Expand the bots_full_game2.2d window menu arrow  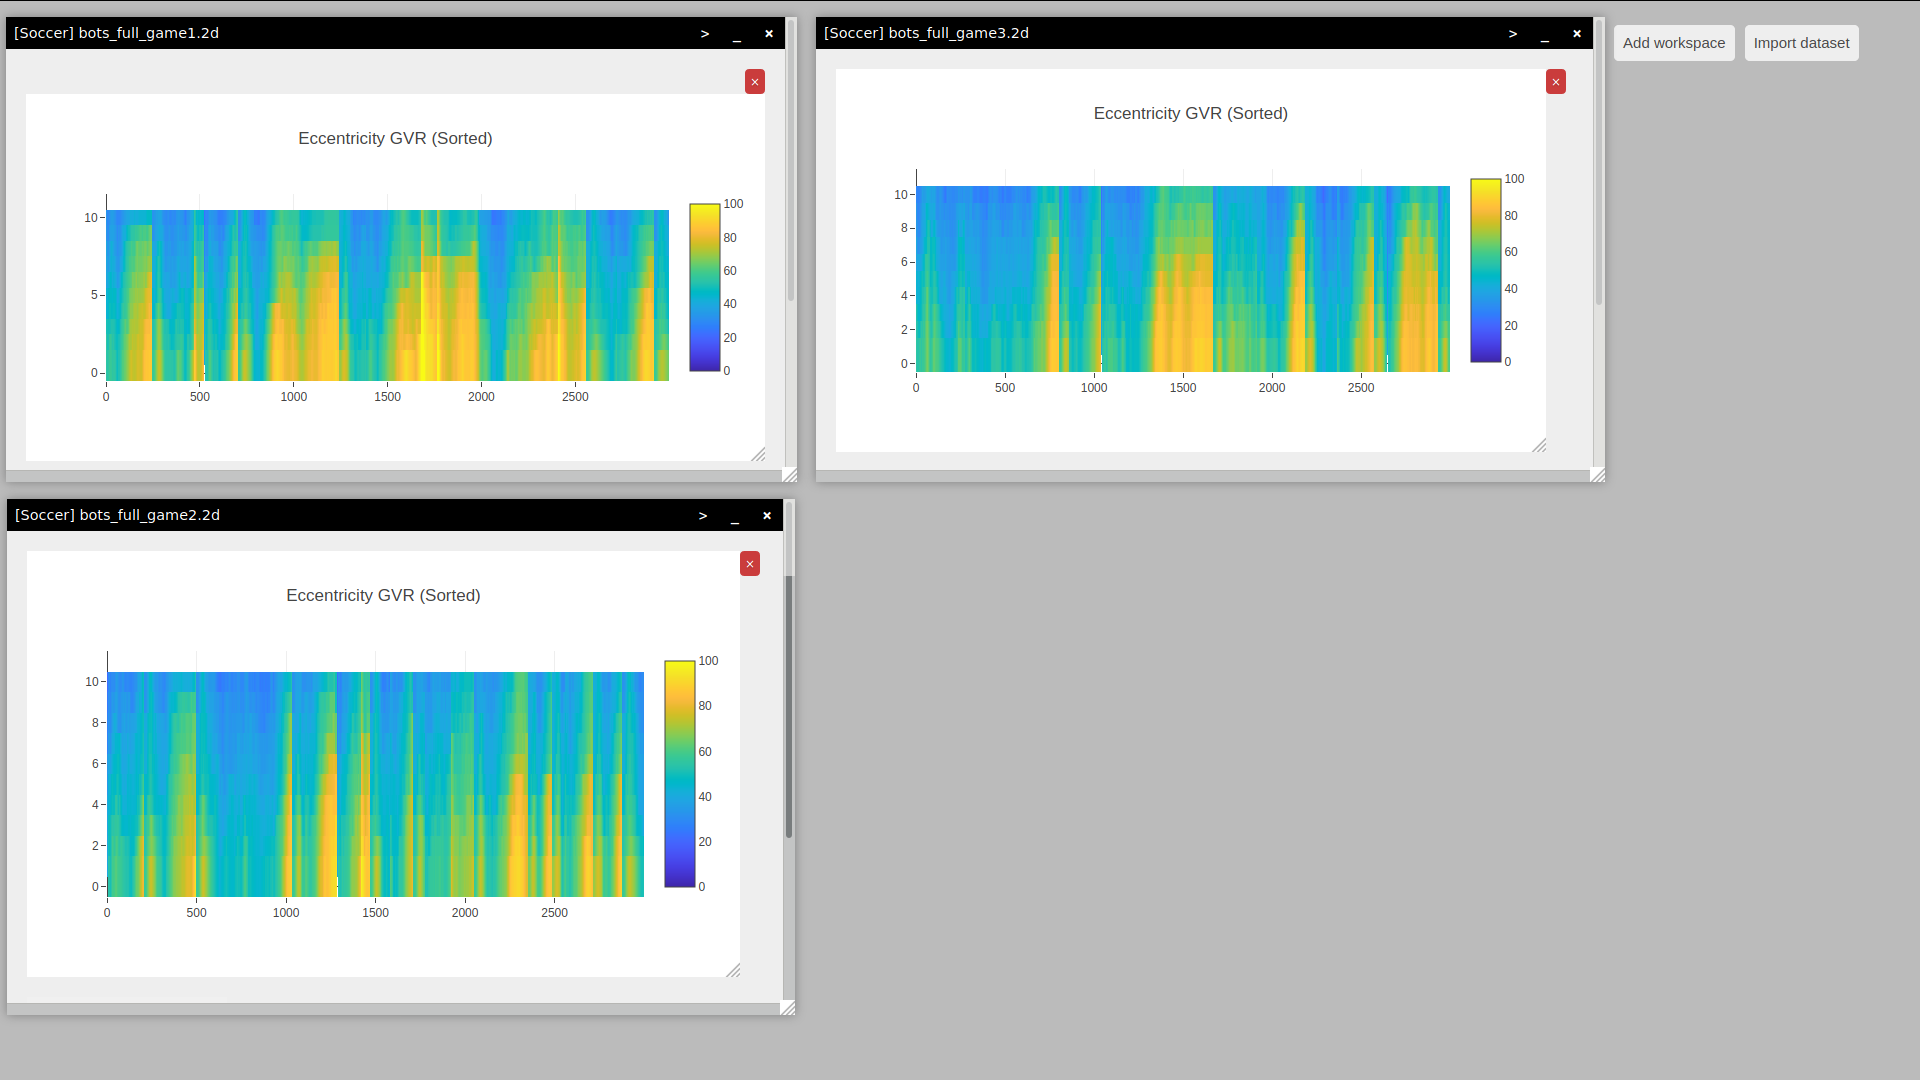pyautogui.click(x=703, y=516)
